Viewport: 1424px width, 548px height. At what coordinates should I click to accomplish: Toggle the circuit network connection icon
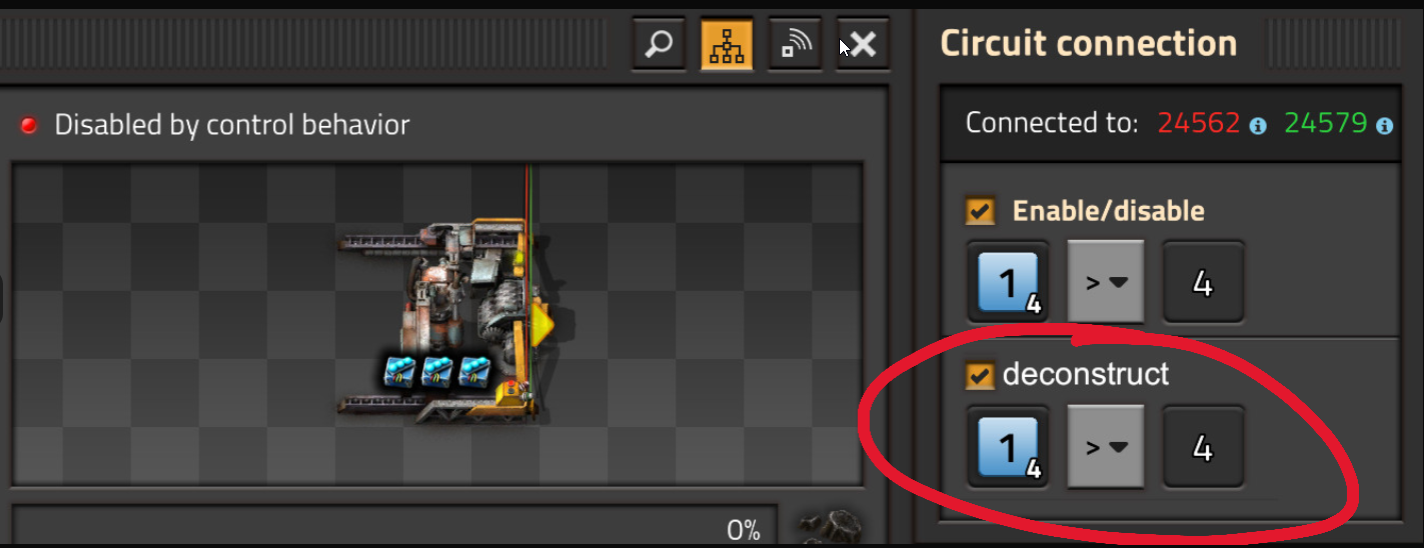point(727,45)
